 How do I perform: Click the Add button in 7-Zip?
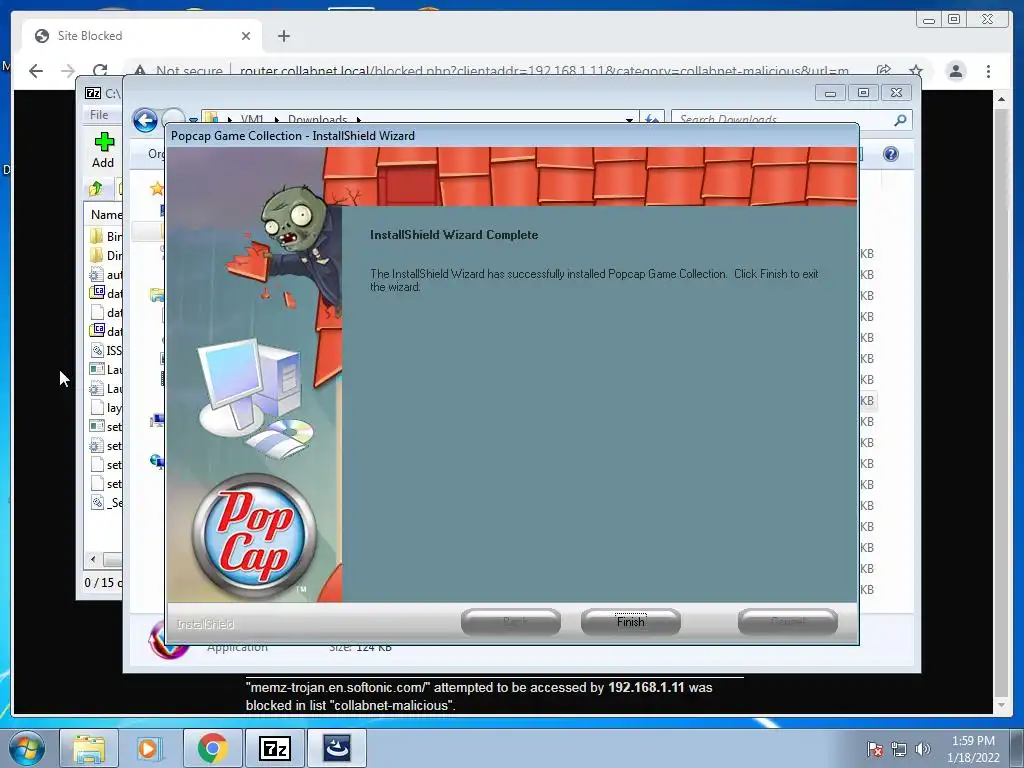click(x=103, y=150)
